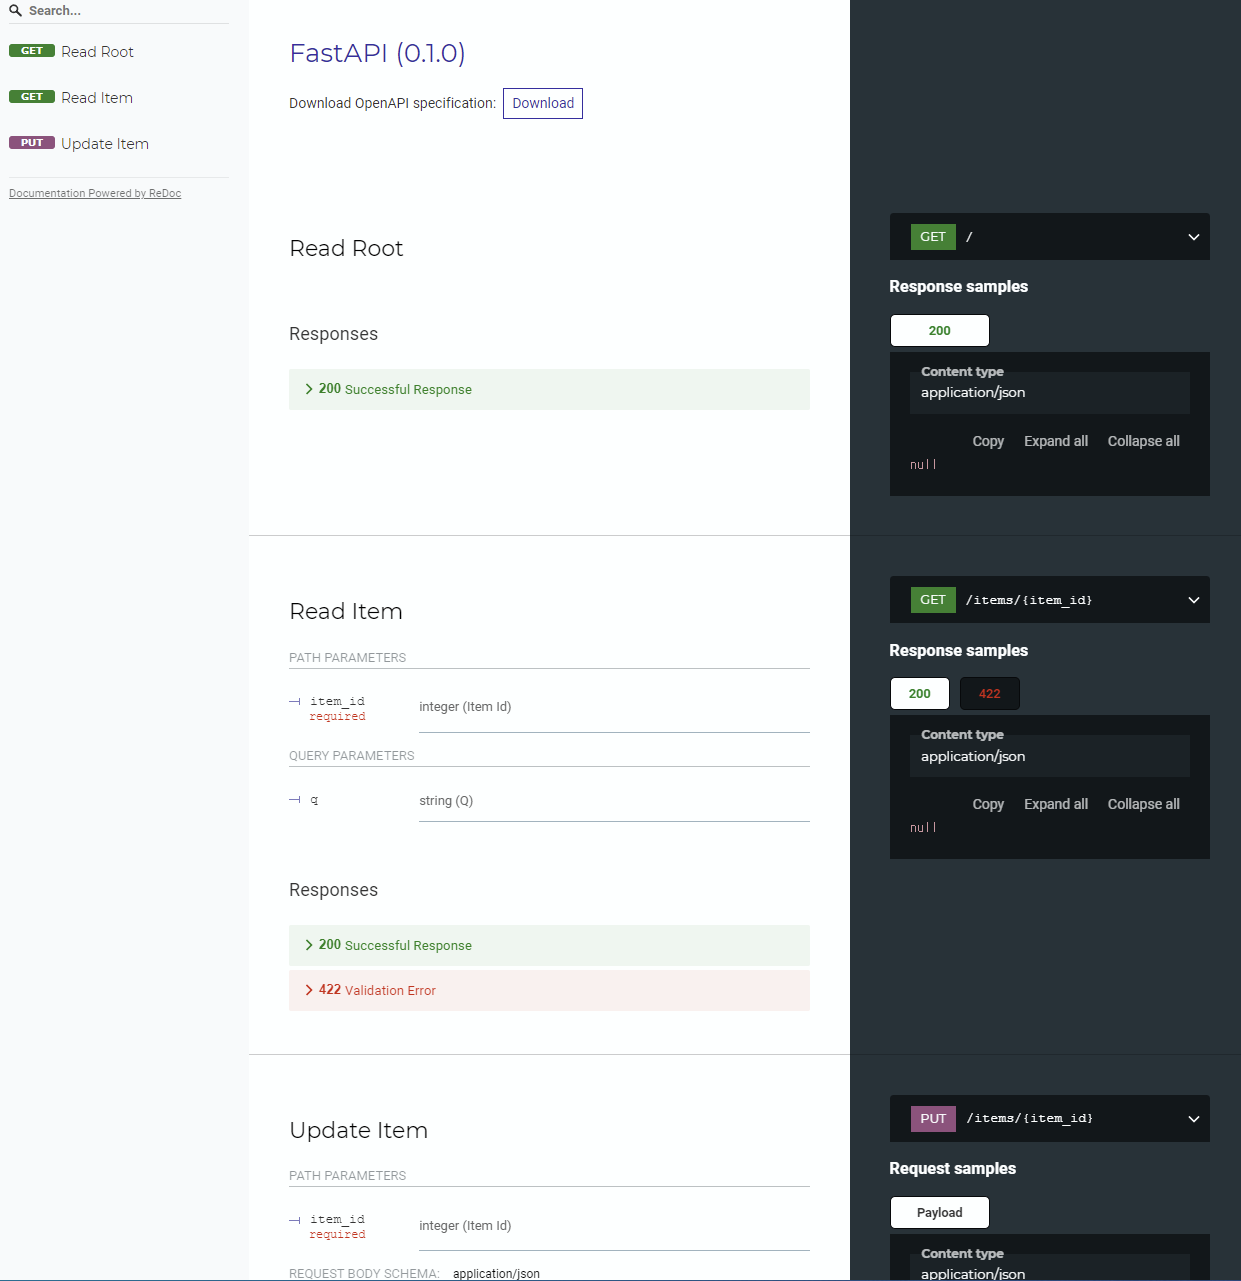Click the q query parameter
This screenshot has width=1241, height=1281.
(314, 800)
